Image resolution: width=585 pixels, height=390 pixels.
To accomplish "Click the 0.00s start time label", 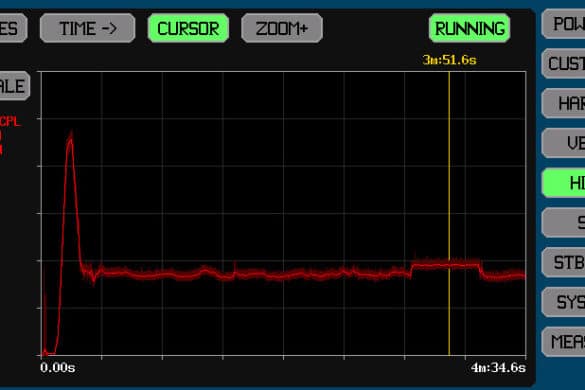I will coord(58,368).
